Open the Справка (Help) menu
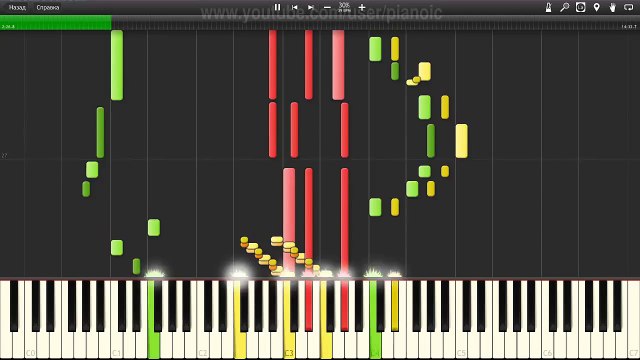Image resolution: width=640 pixels, height=360 pixels. tap(47, 7)
